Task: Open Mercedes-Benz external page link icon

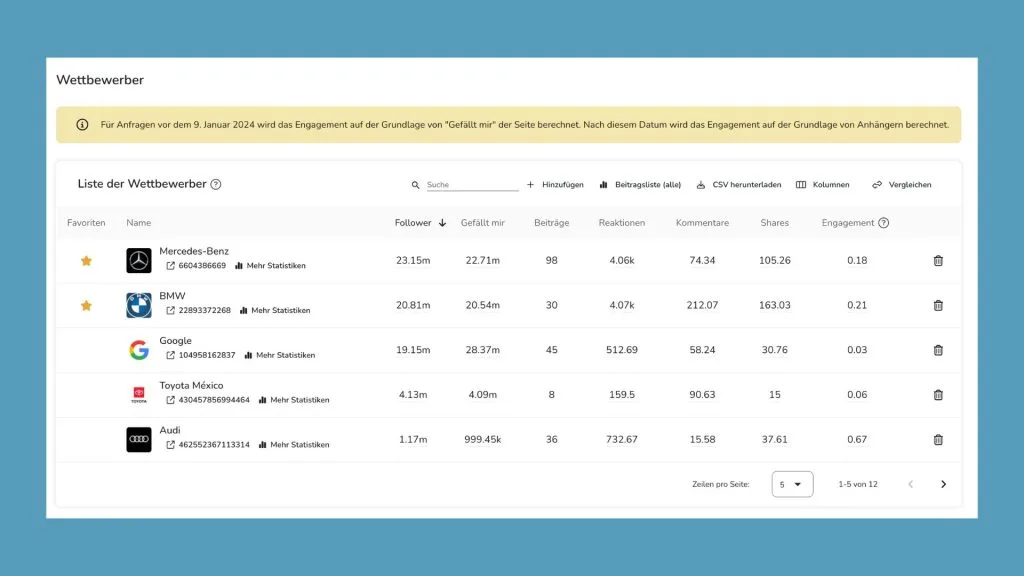Action: 170,266
